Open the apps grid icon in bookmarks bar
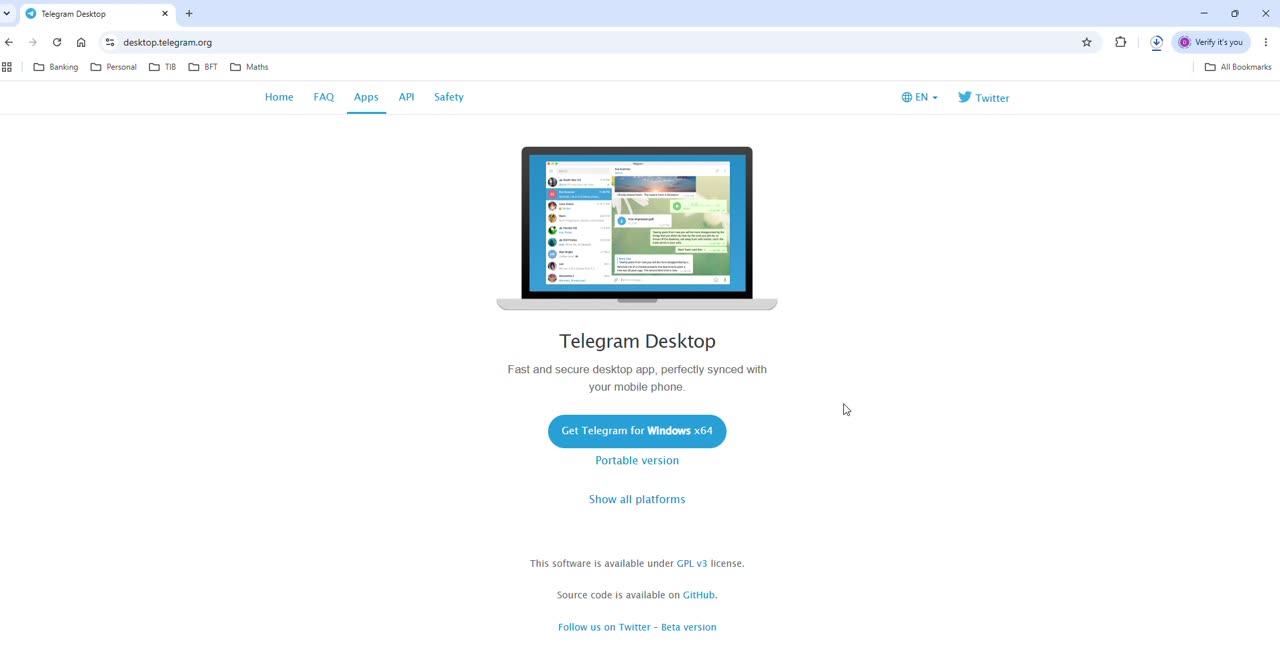1280x662 pixels. pos(7,67)
